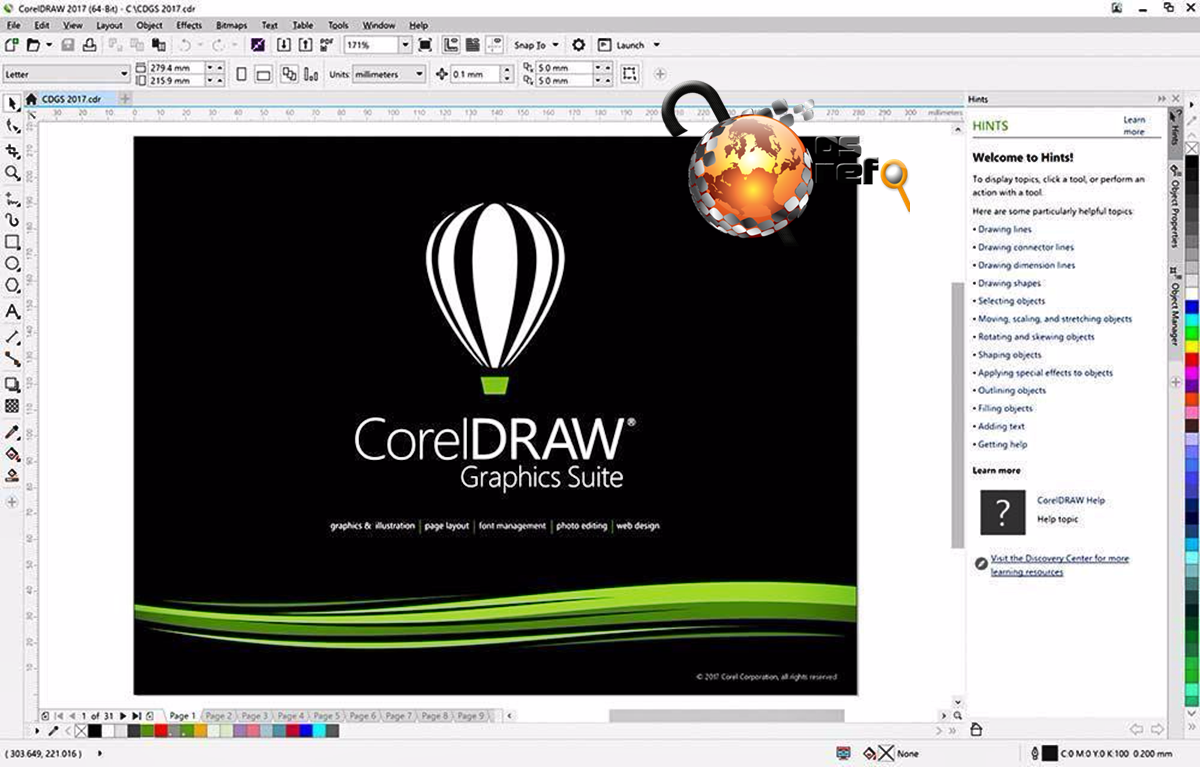This screenshot has height=767, width=1200.
Task: Switch to the Page 2 tab
Action: click(x=218, y=716)
